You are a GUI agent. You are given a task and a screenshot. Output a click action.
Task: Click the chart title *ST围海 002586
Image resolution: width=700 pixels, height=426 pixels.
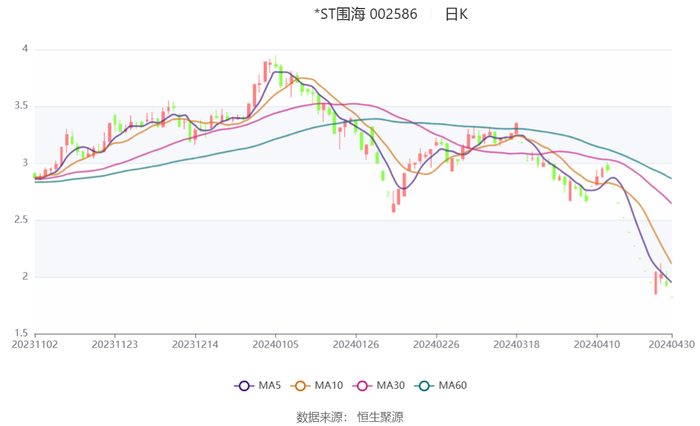click(366, 14)
